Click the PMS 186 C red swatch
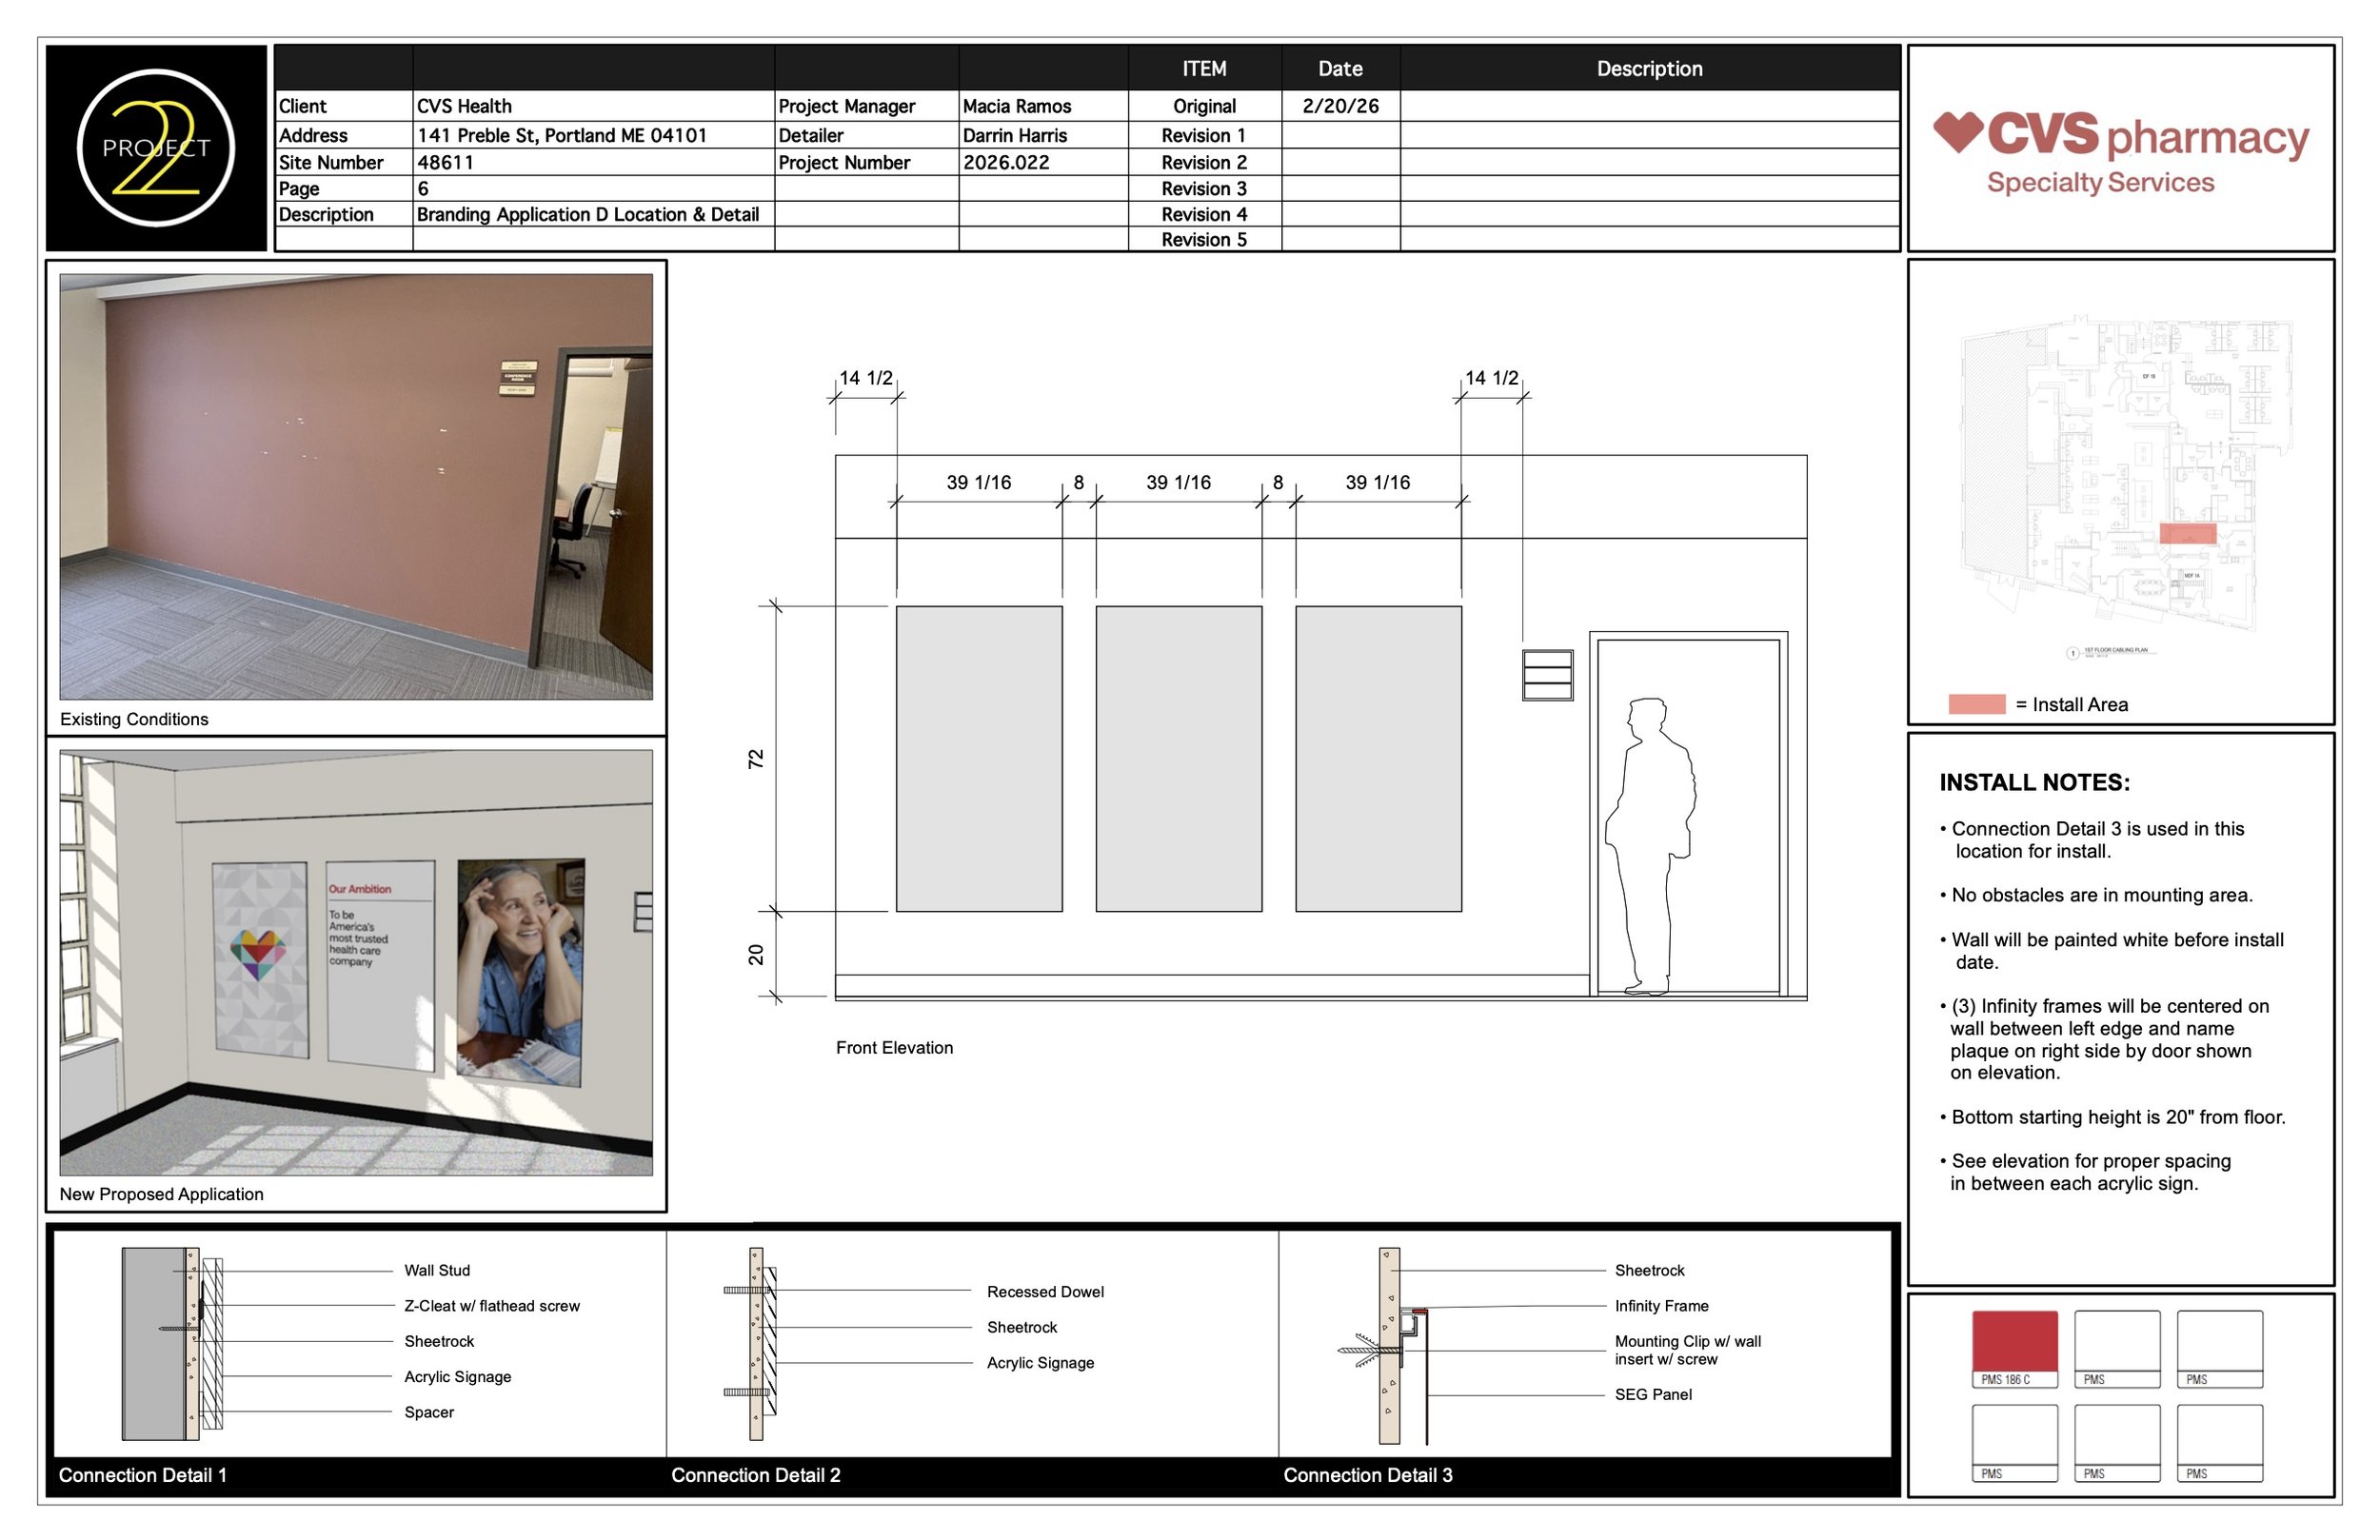The width and height of the screenshot is (2380, 1540). [2014, 1342]
